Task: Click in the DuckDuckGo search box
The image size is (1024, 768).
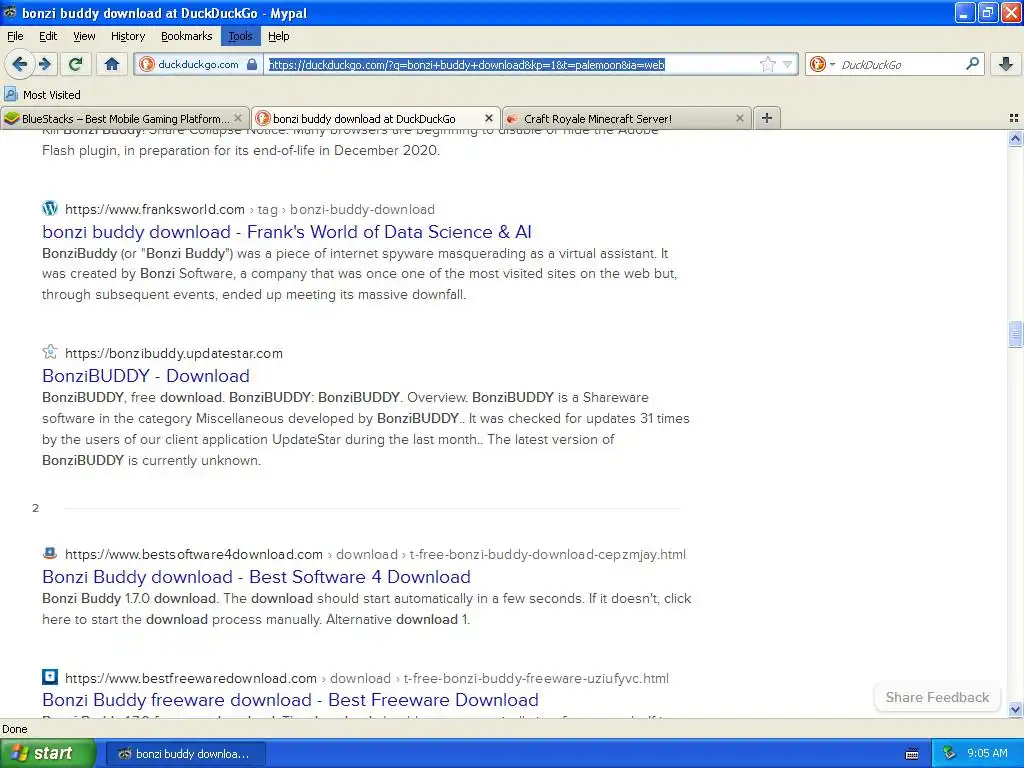Action: tap(900, 64)
